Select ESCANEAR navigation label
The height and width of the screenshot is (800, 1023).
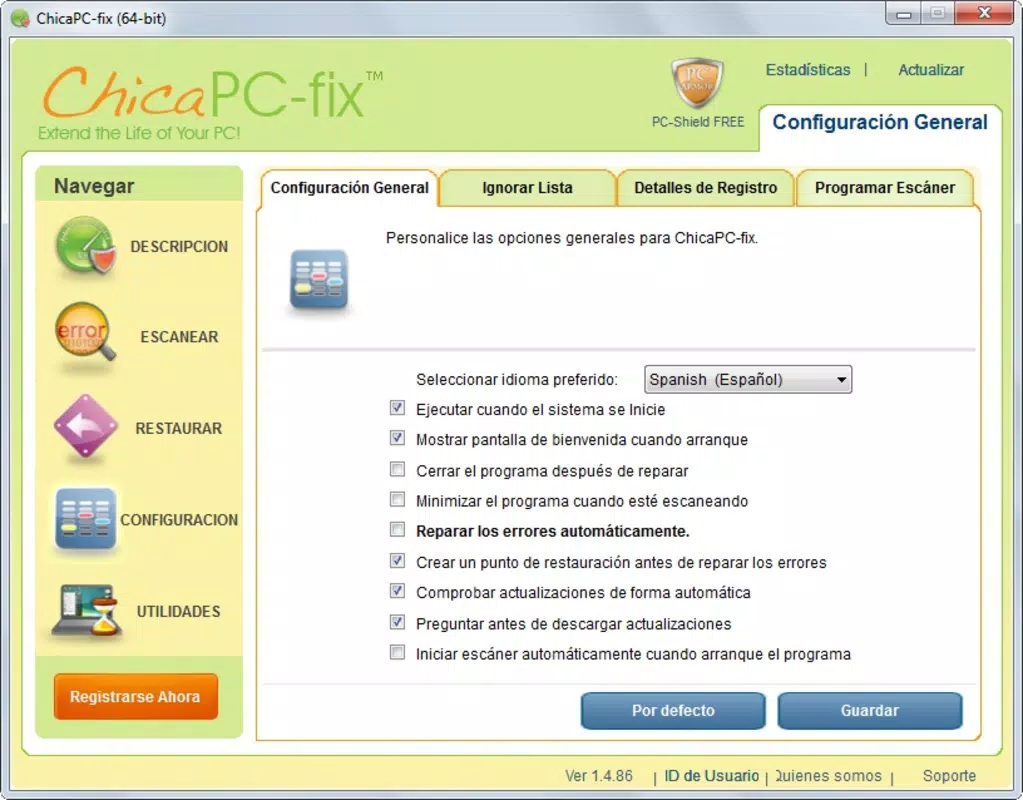pyautogui.click(x=179, y=337)
